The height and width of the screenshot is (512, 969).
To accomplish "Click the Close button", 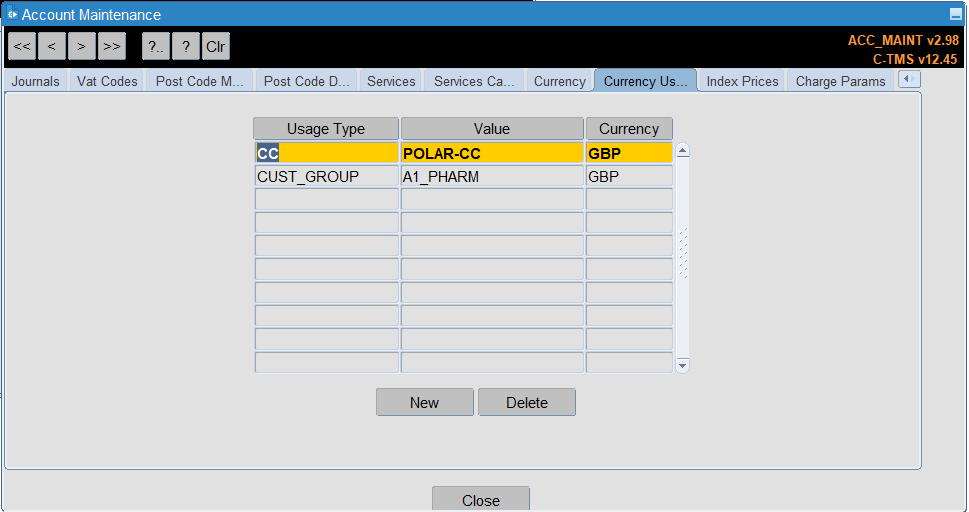I will tap(481, 500).
